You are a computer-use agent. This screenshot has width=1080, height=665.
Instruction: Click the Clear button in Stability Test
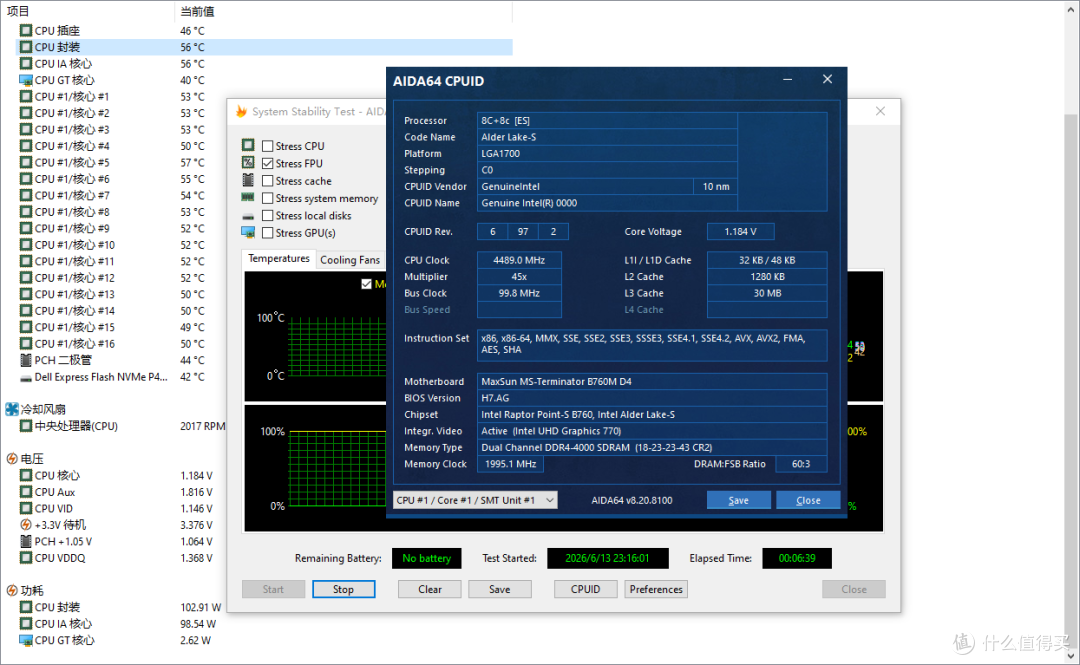point(430,589)
